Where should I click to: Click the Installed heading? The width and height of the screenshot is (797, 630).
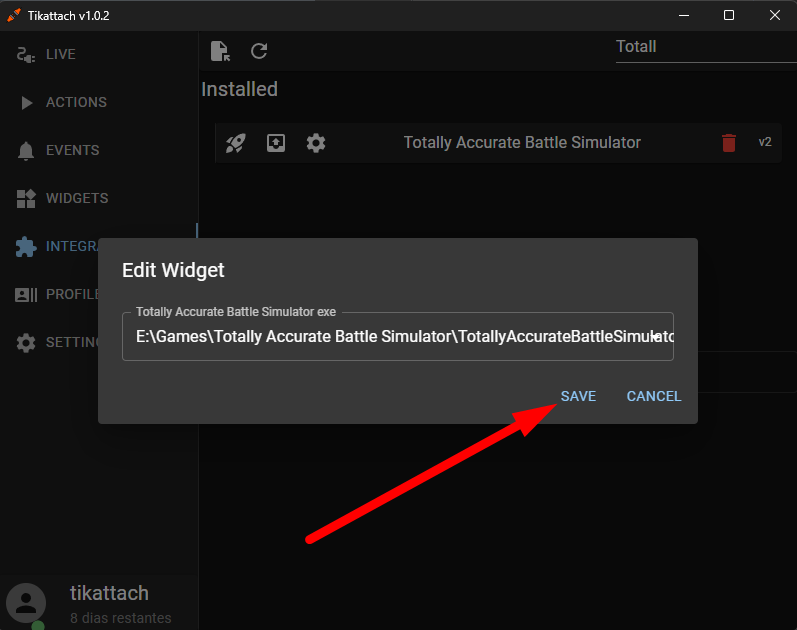tap(239, 89)
